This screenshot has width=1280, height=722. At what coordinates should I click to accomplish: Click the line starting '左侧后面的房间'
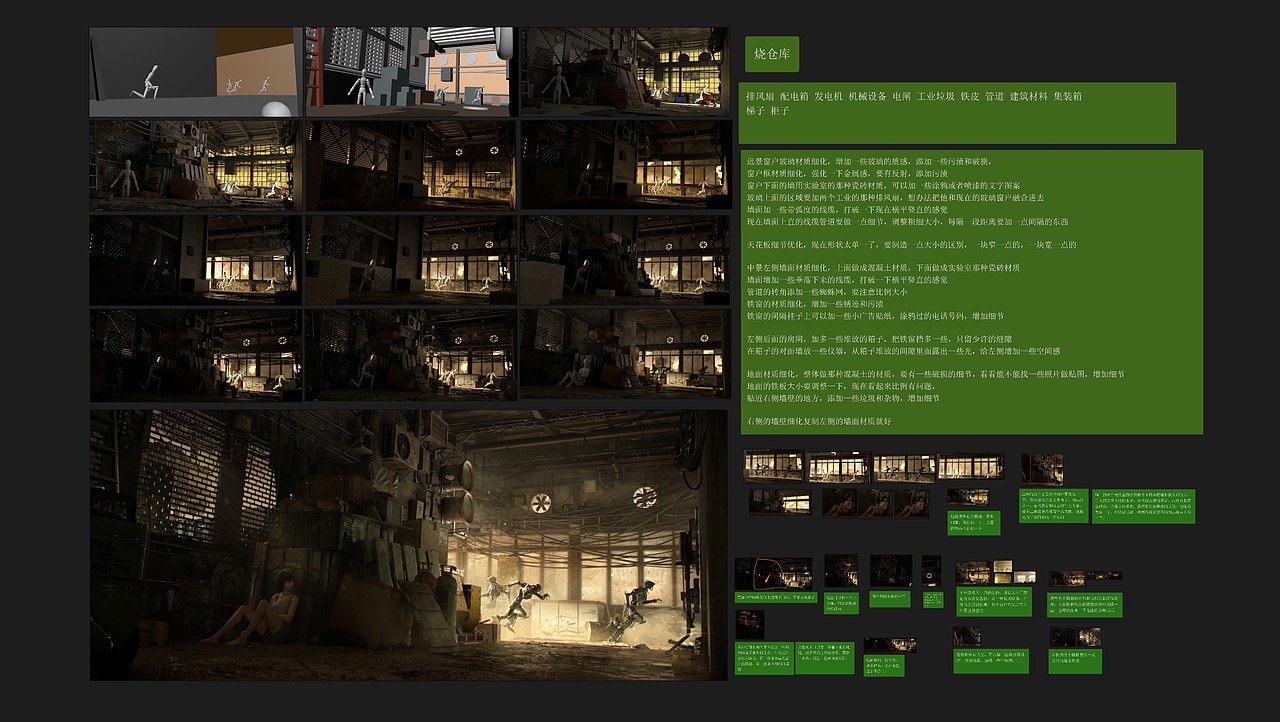click(x=879, y=340)
